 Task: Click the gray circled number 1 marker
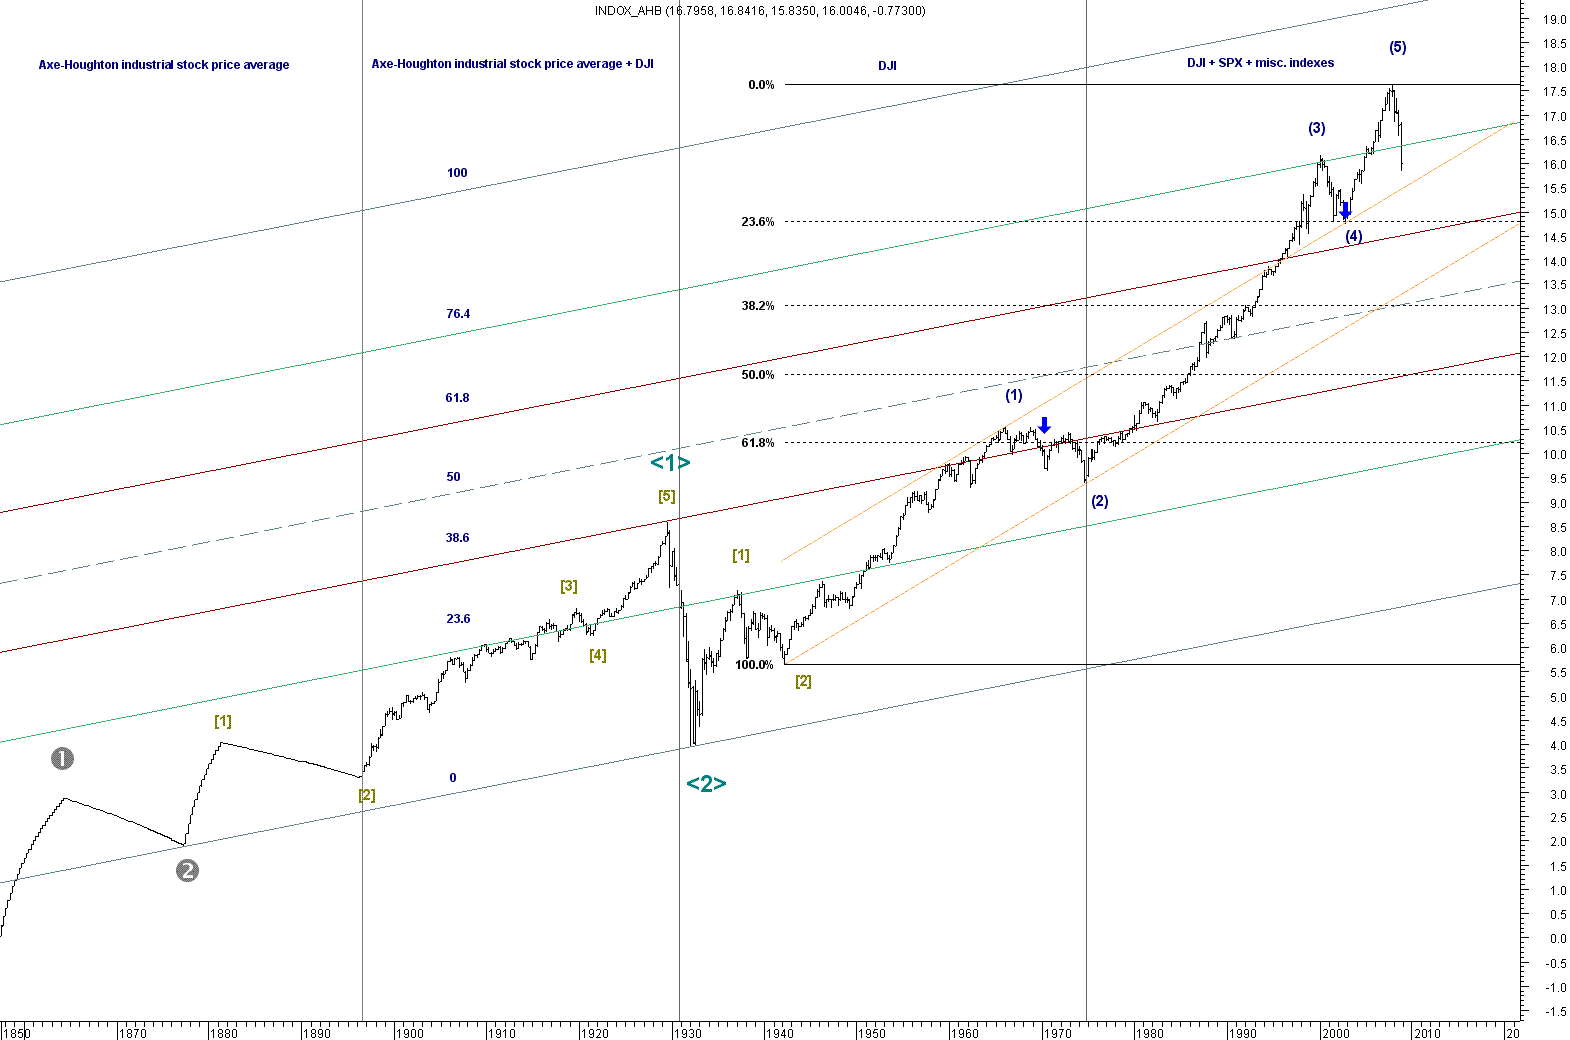coord(62,759)
